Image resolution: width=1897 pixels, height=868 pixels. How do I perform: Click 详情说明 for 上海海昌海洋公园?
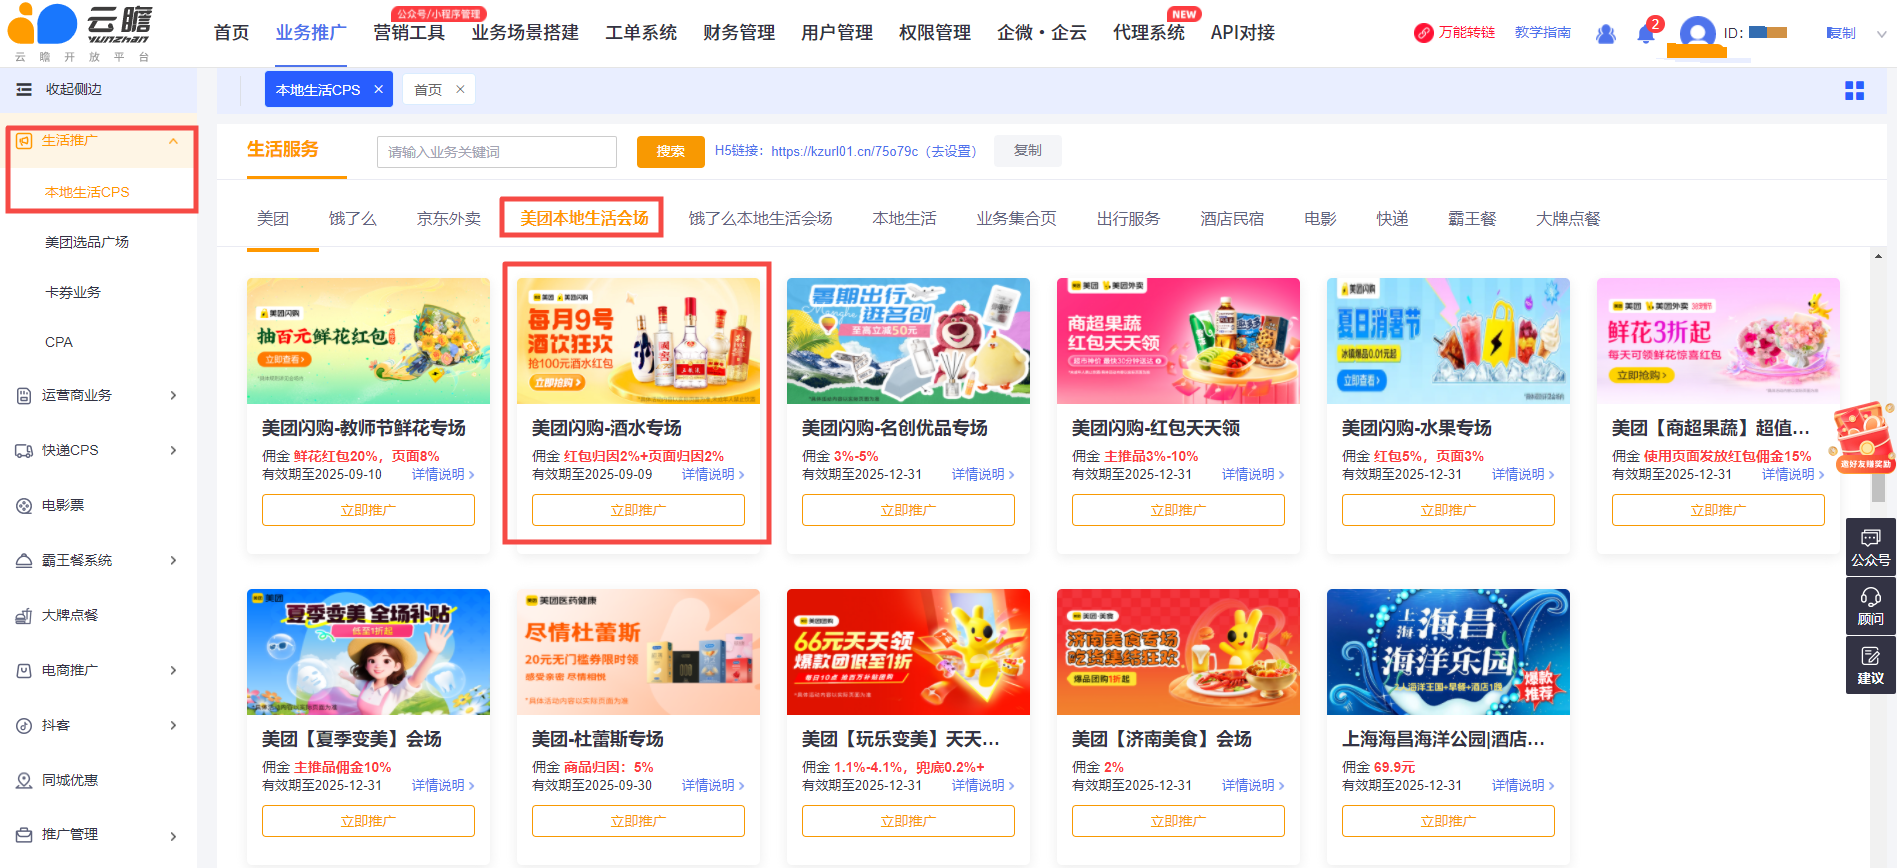[x=1523, y=785]
